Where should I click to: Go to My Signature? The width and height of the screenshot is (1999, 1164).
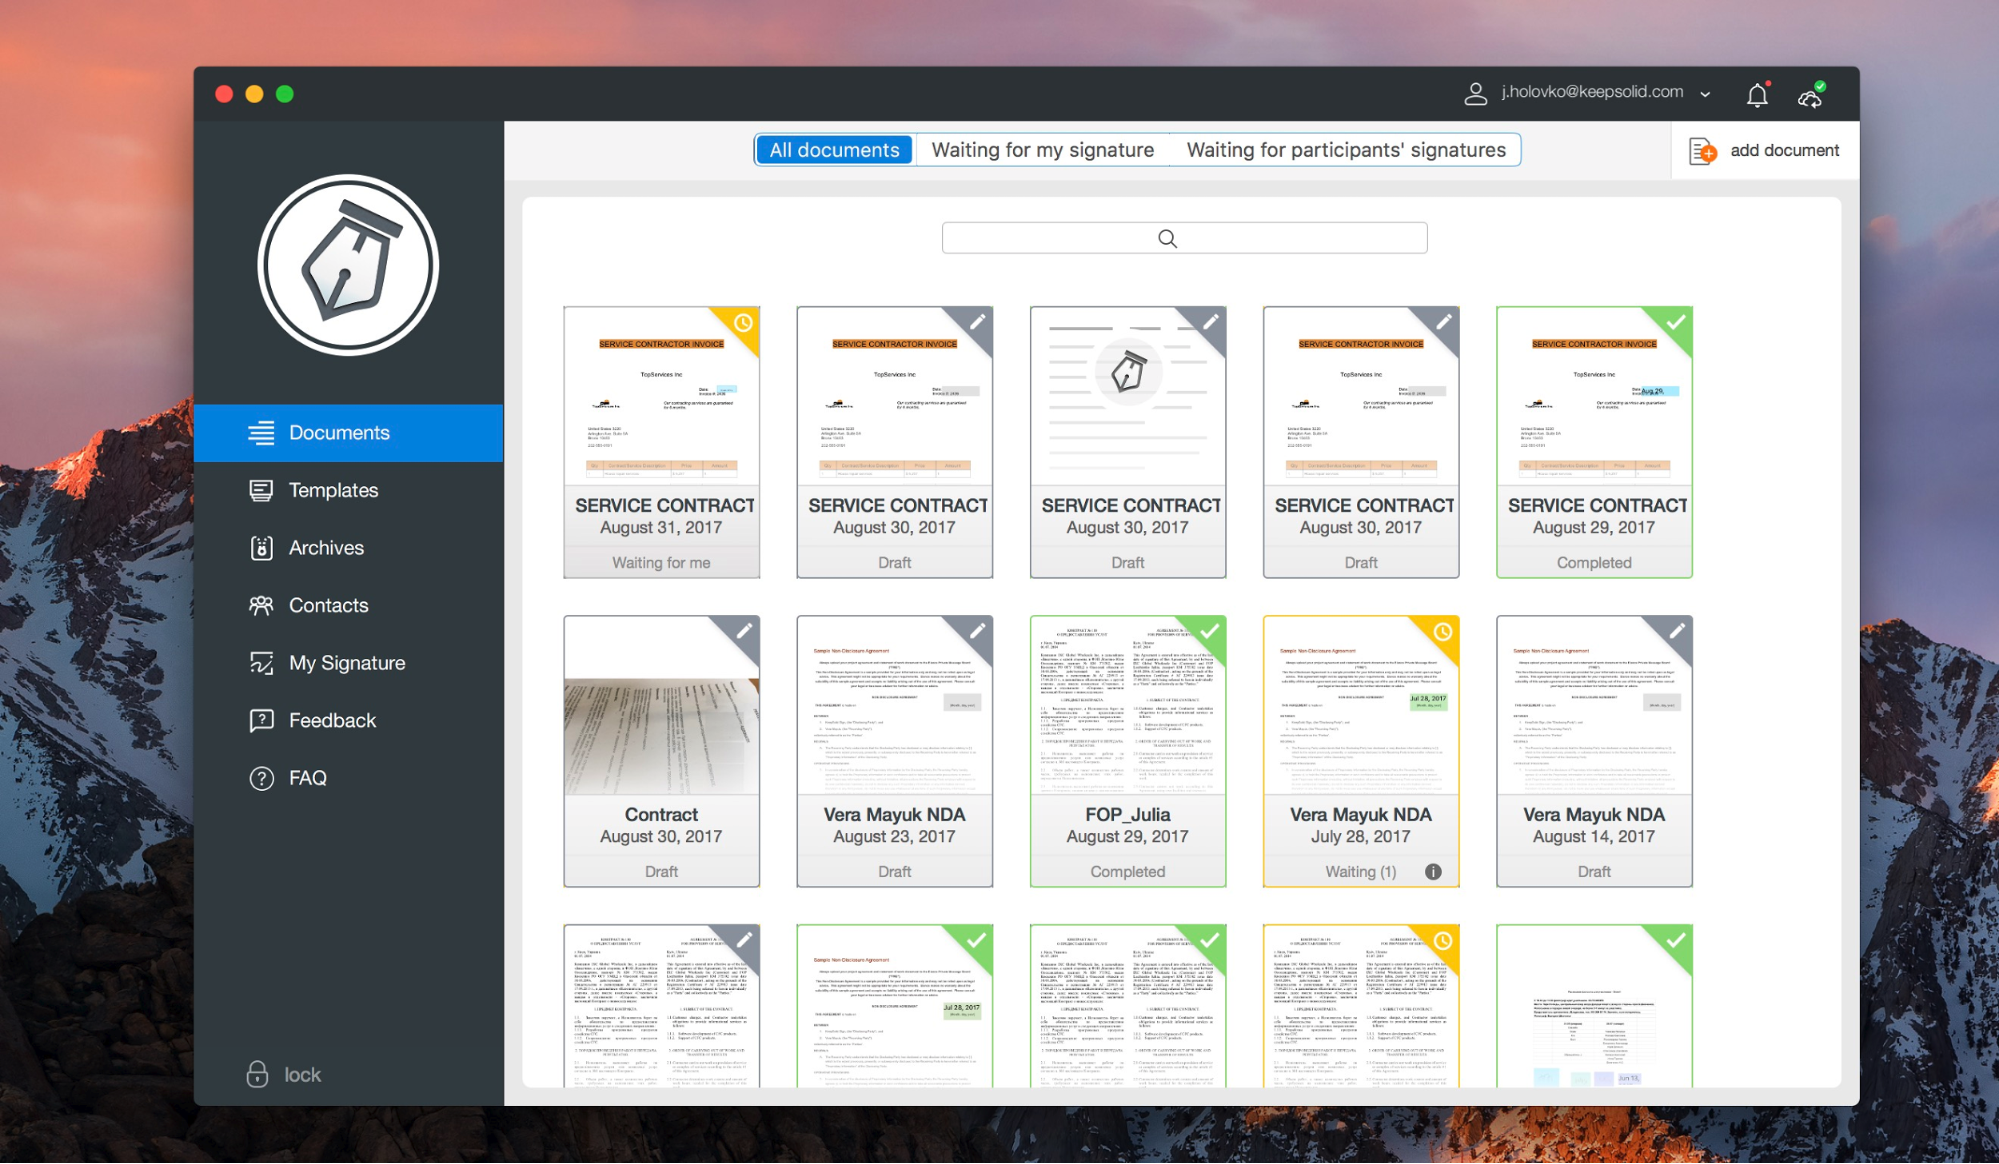click(x=346, y=663)
